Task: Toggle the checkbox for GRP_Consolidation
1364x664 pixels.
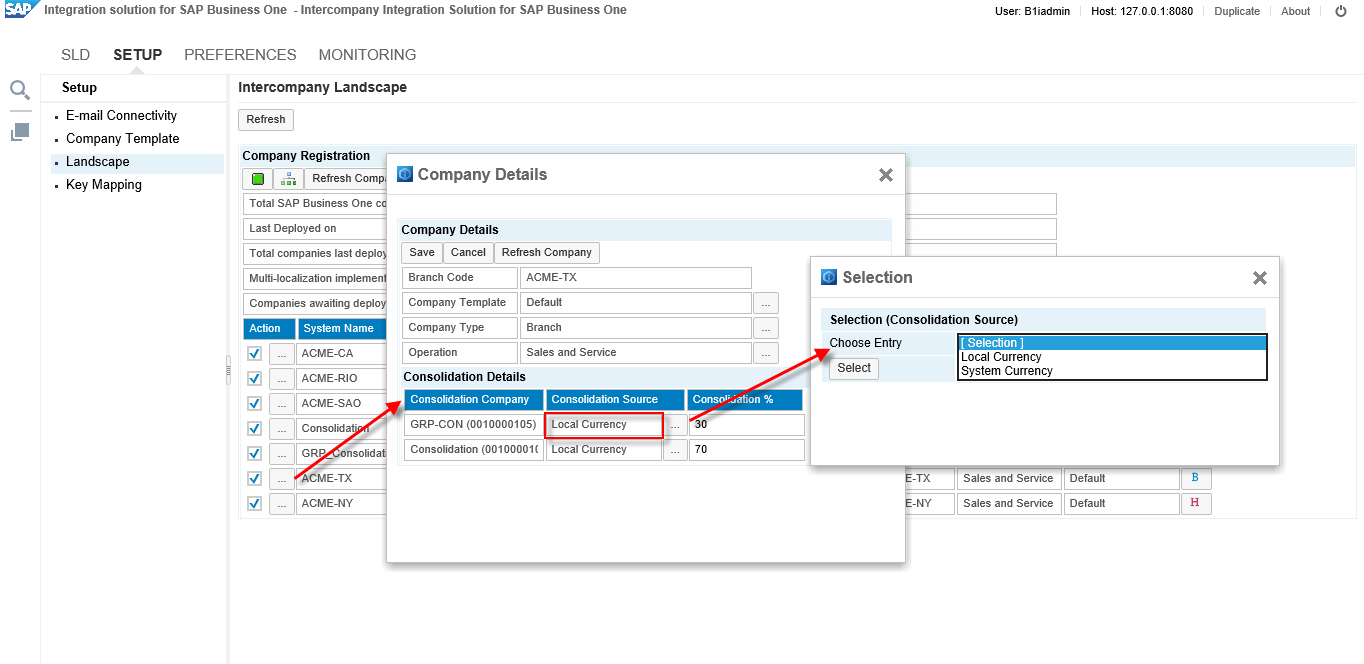Action: pyautogui.click(x=253, y=453)
